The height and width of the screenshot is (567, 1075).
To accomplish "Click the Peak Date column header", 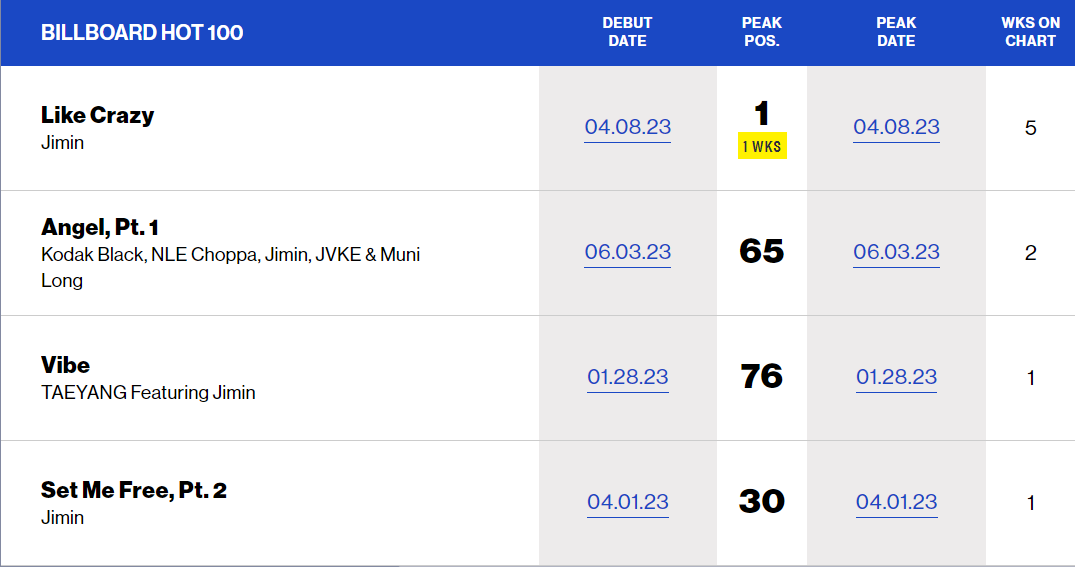I will [x=896, y=32].
